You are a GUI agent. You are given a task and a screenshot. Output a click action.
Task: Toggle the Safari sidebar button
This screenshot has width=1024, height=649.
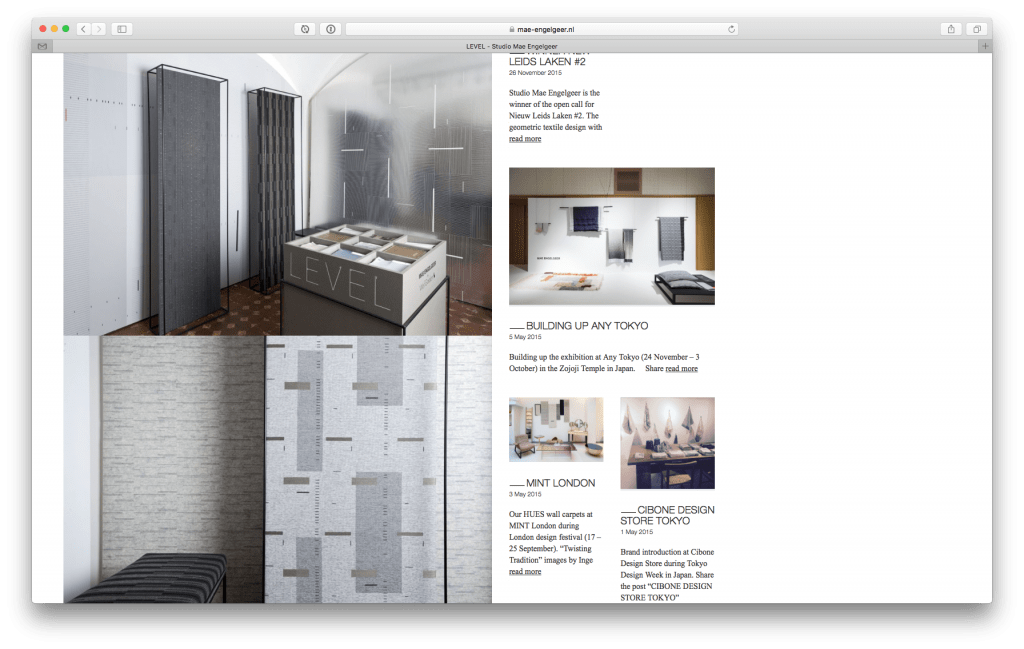122,29
